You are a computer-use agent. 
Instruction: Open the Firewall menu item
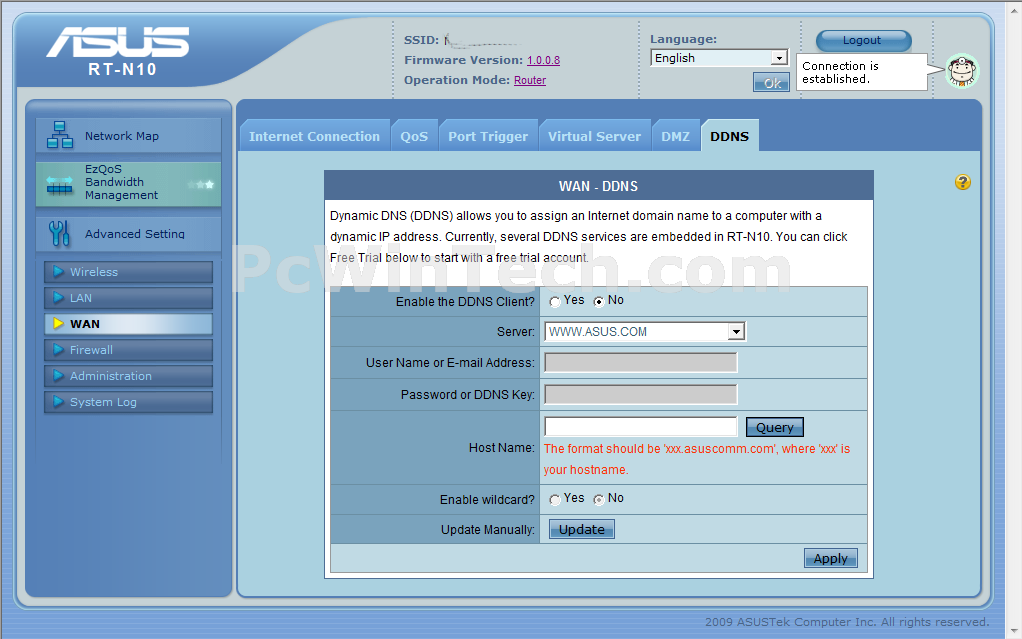click(128, 350)
